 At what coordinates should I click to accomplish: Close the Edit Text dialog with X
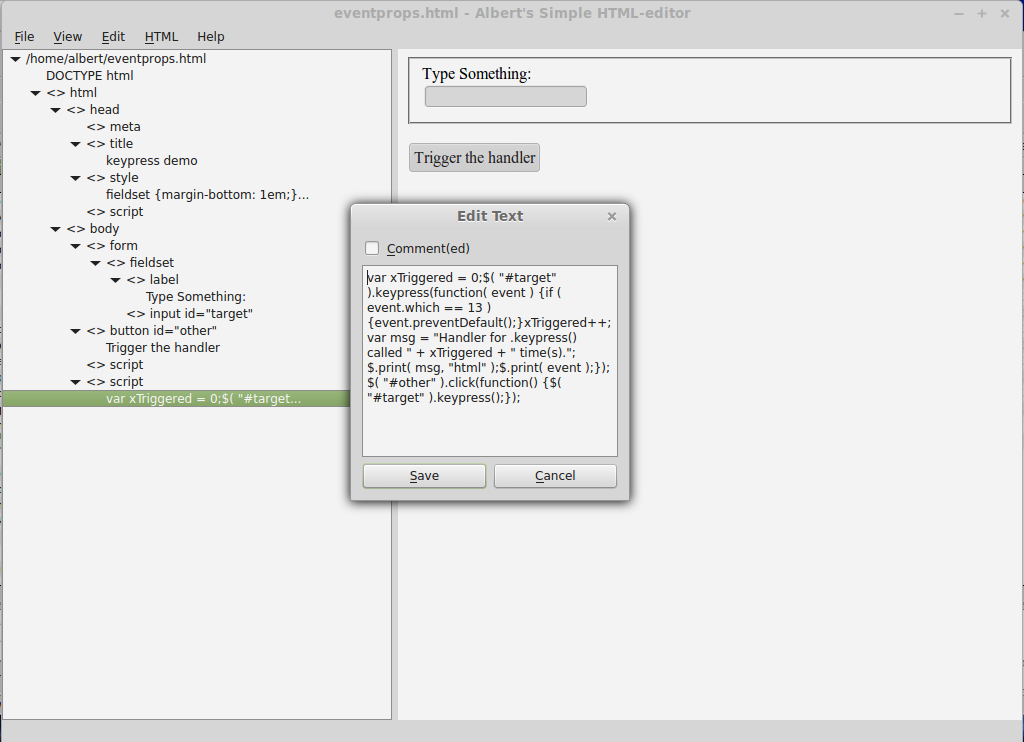tap(612, 216)
